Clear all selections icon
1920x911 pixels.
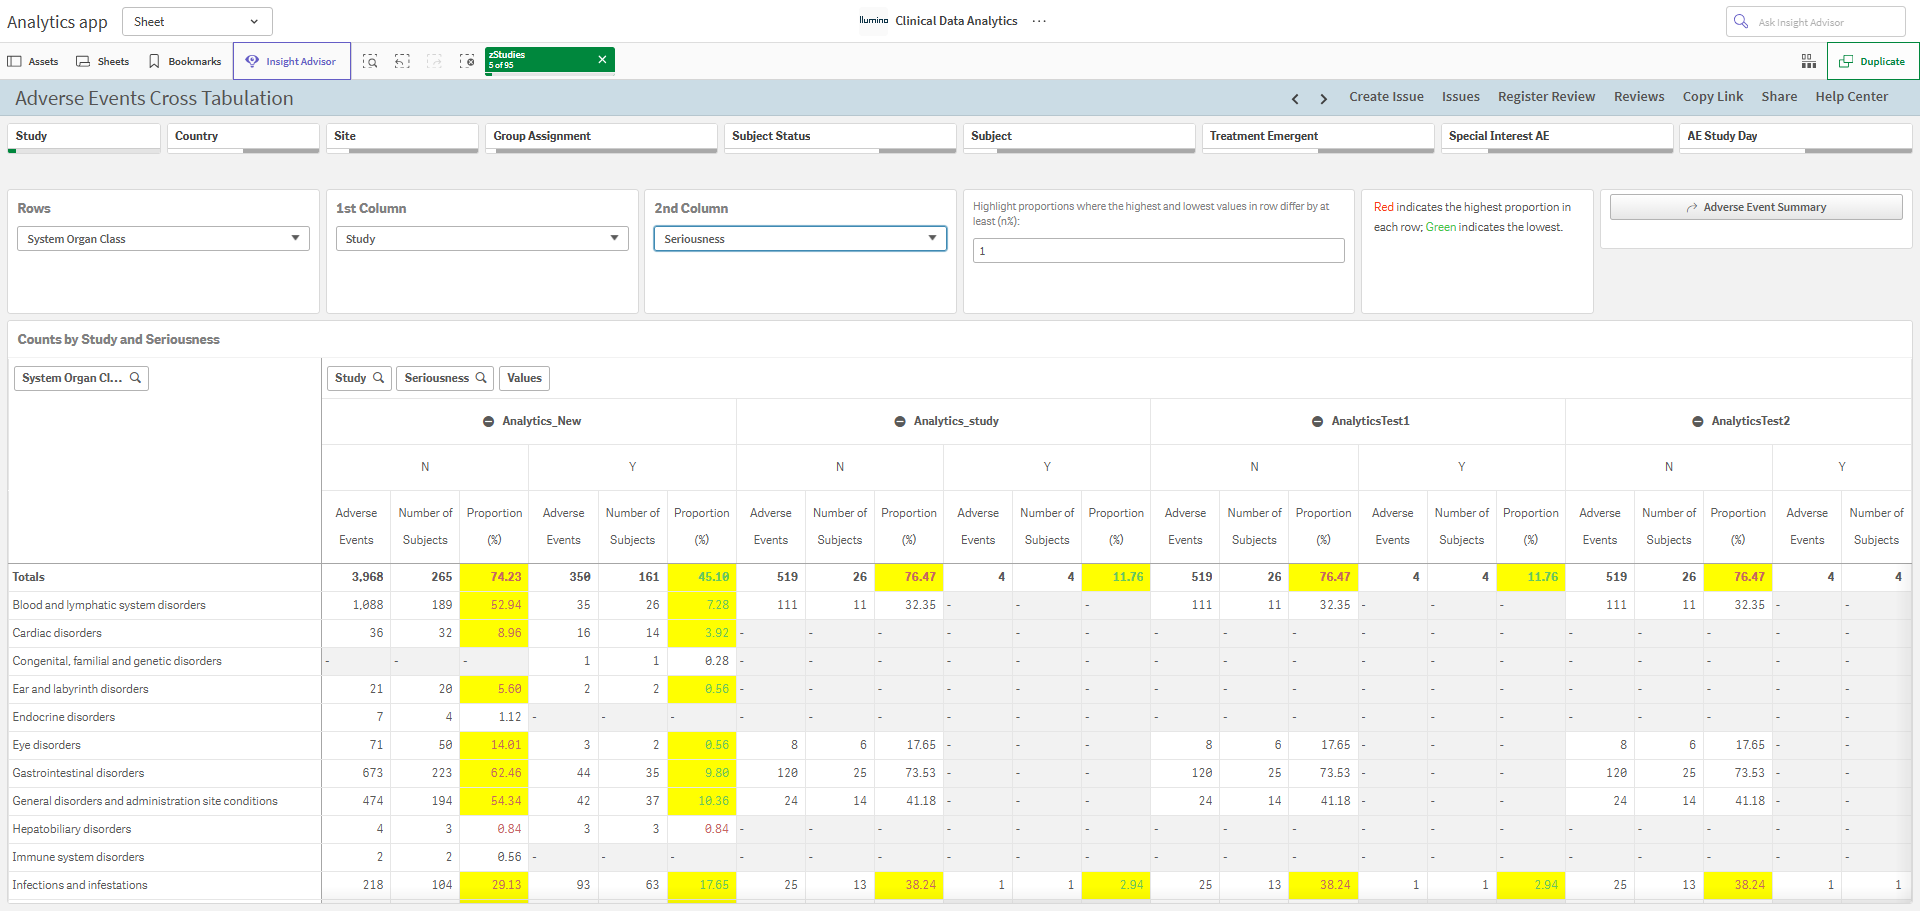point(467,61)
